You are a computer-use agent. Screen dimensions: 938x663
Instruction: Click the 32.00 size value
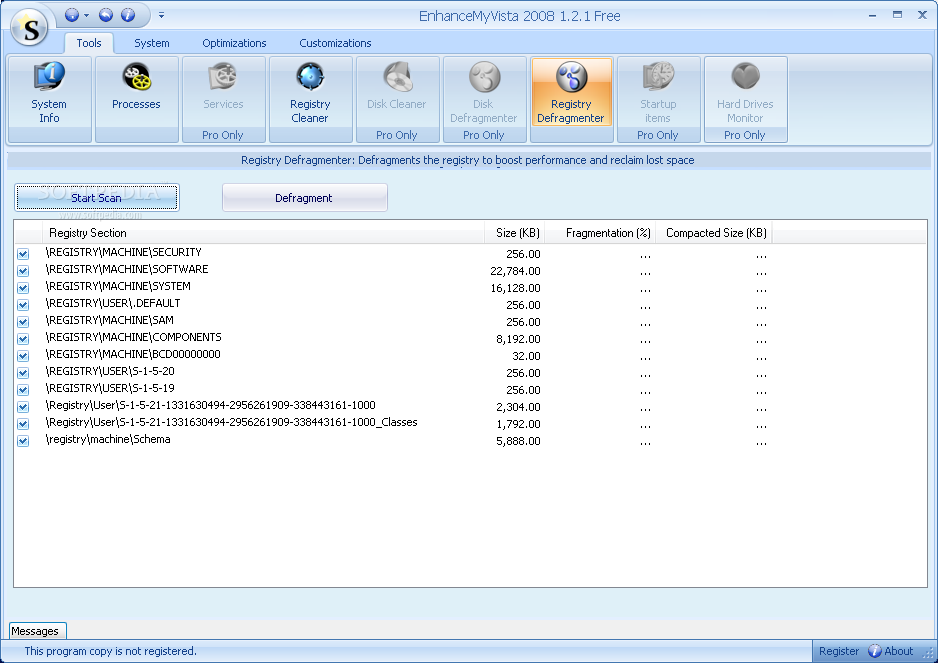(526, 356)
